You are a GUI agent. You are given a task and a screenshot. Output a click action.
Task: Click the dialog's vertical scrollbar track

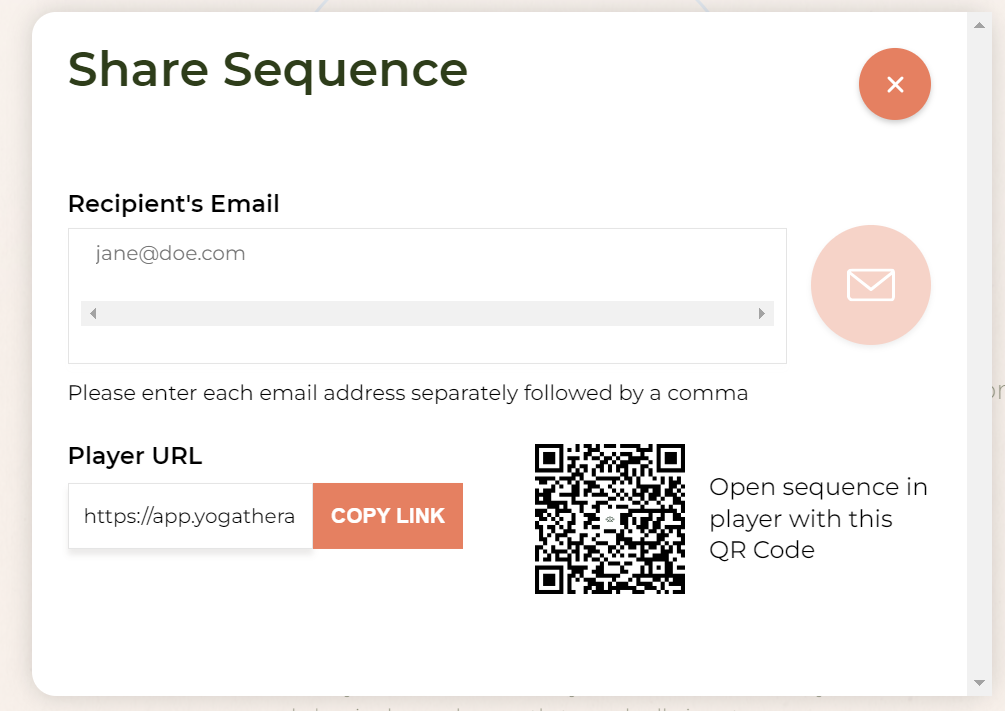(979, 354)
